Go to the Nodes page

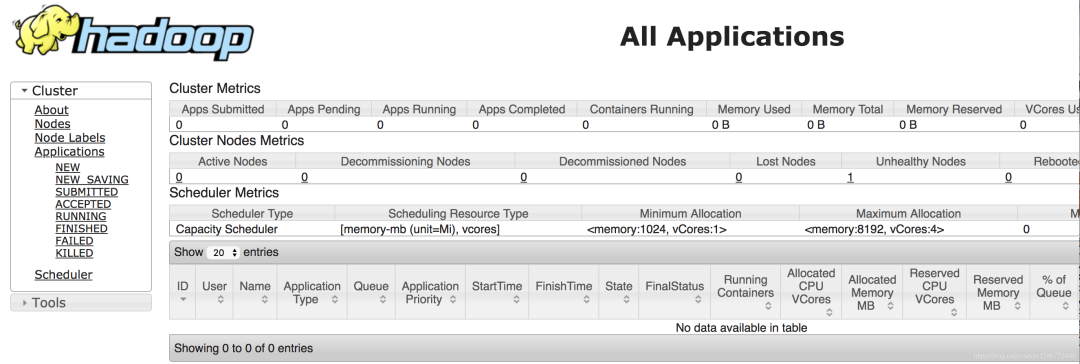coord(52,124)
